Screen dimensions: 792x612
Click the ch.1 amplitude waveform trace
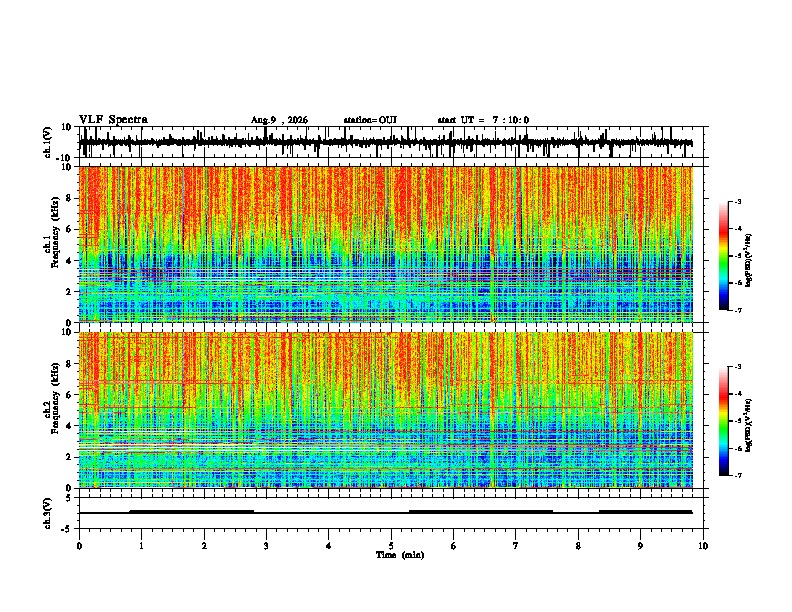click(x=386, y=143)
